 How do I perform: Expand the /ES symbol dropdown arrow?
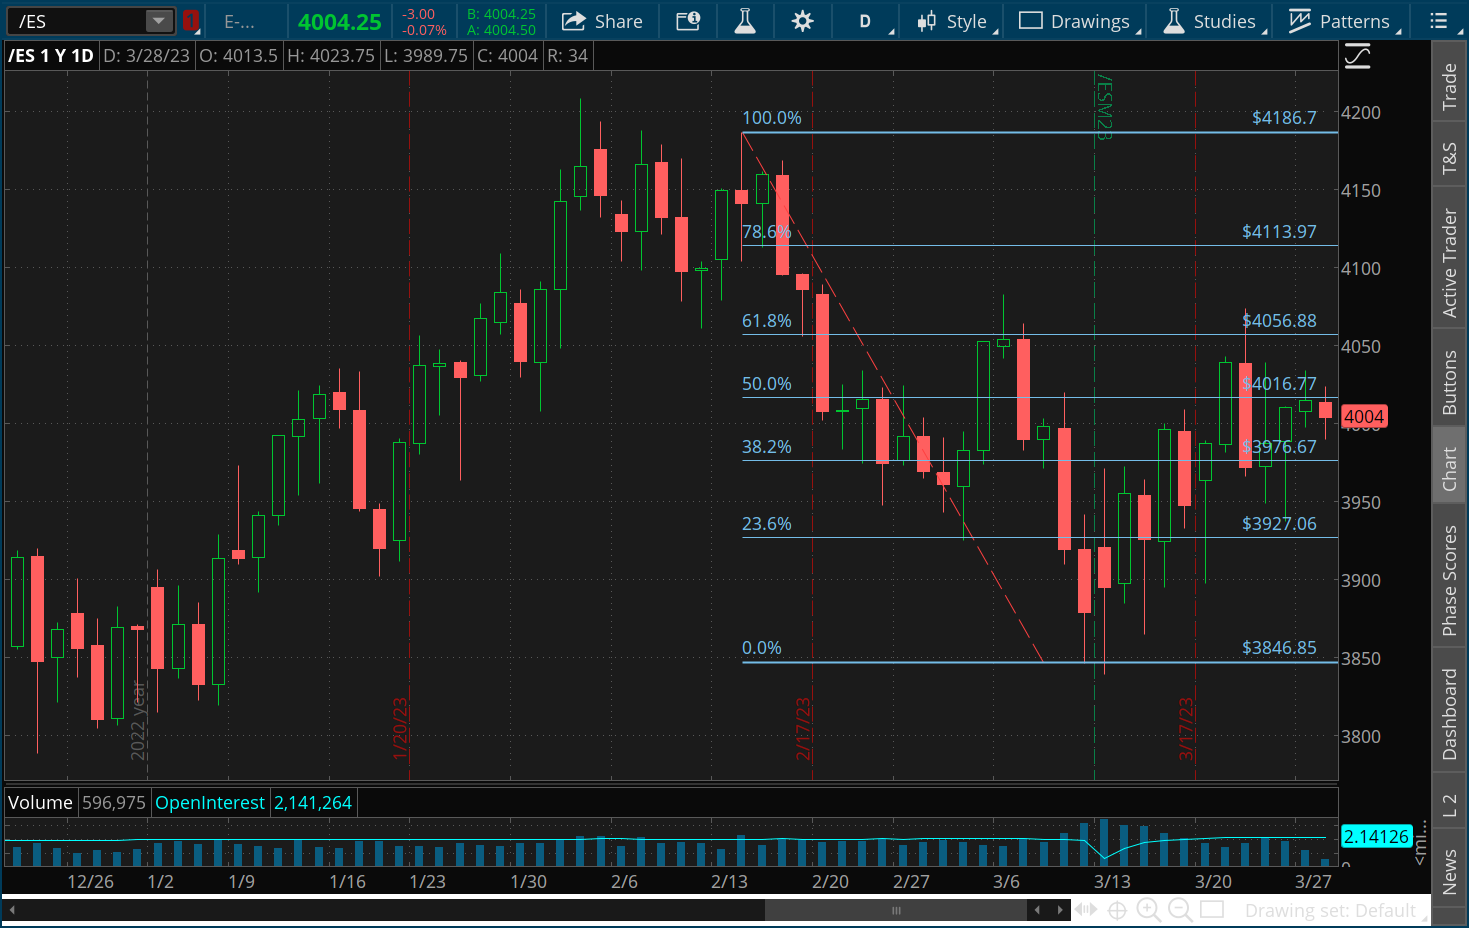(x=158, y=21)
